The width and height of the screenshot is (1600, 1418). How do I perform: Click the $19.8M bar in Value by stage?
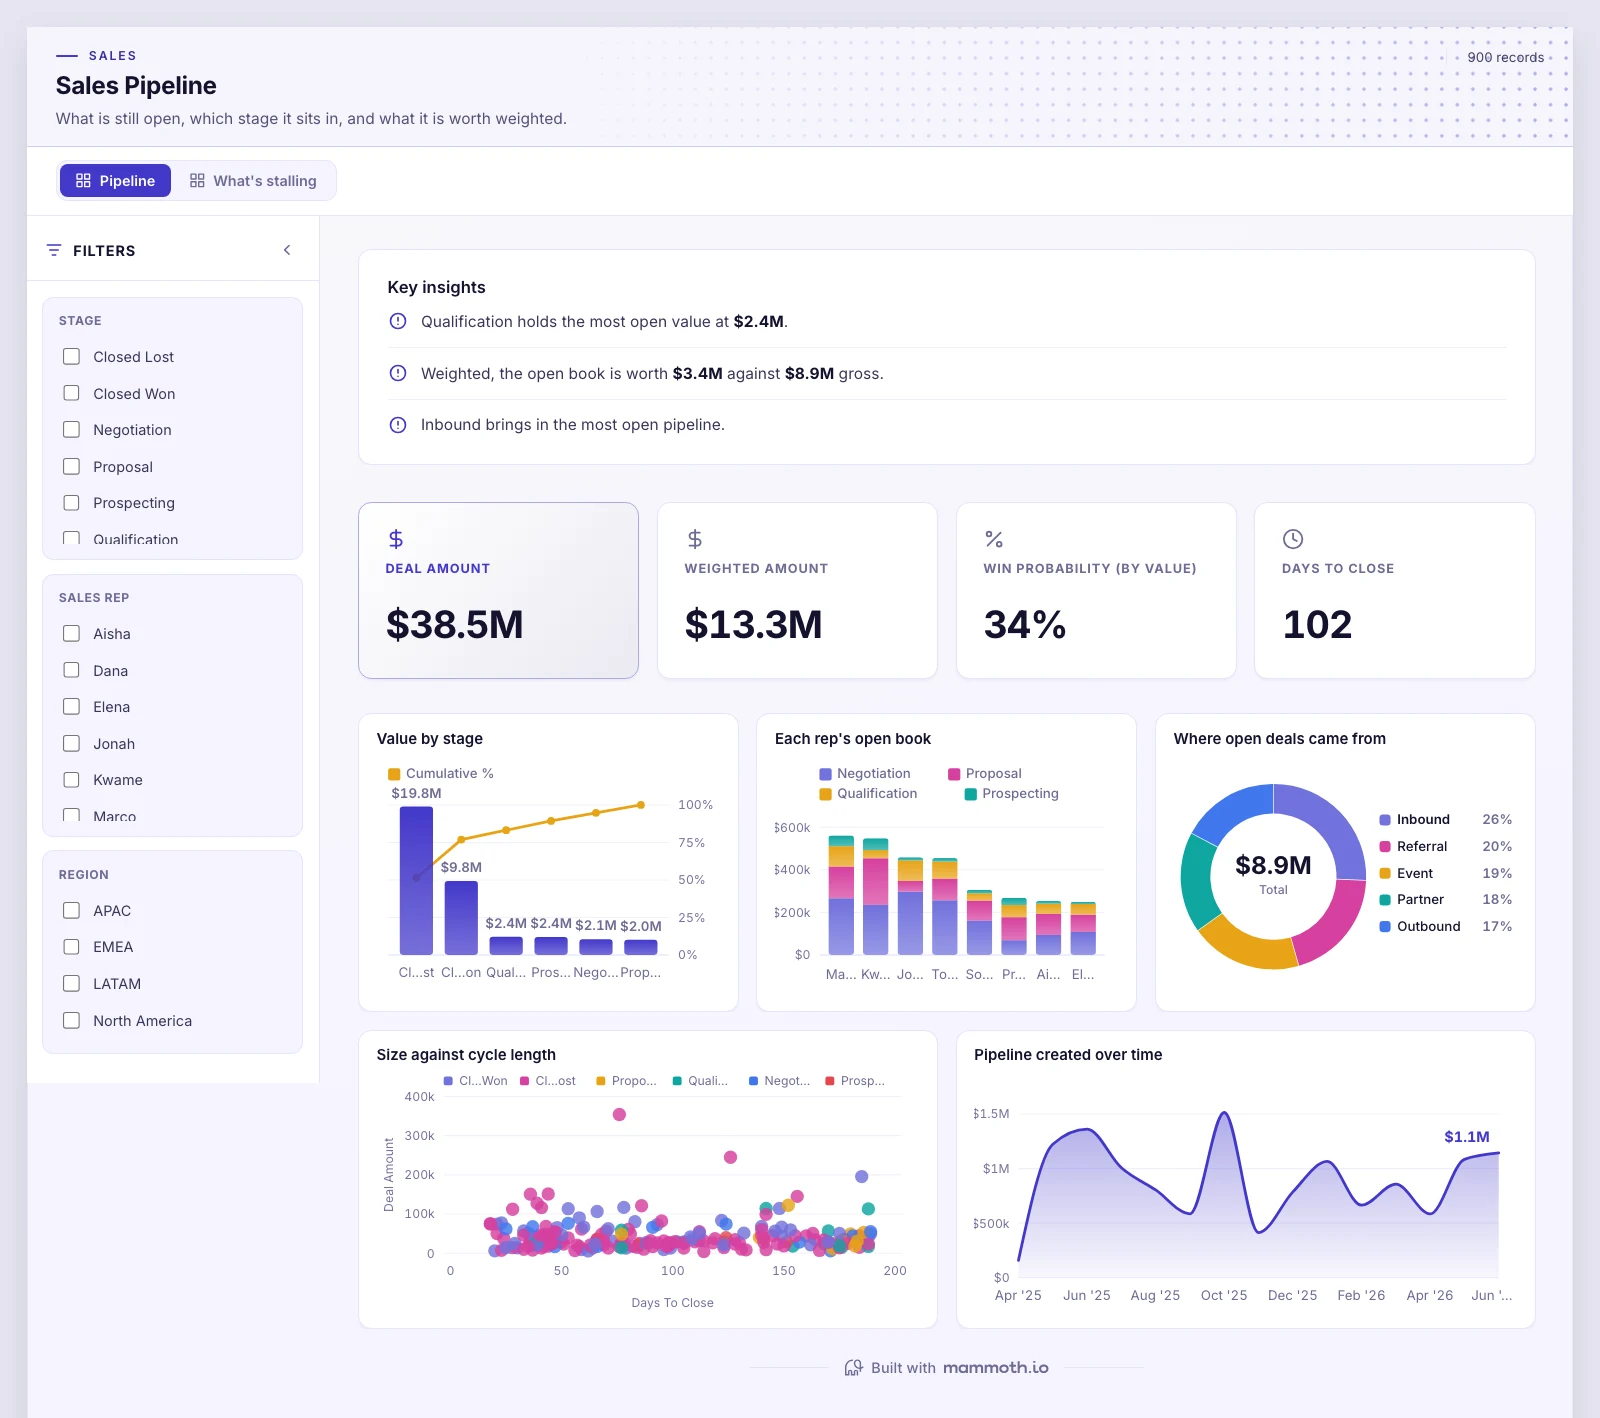click(416, 880)
